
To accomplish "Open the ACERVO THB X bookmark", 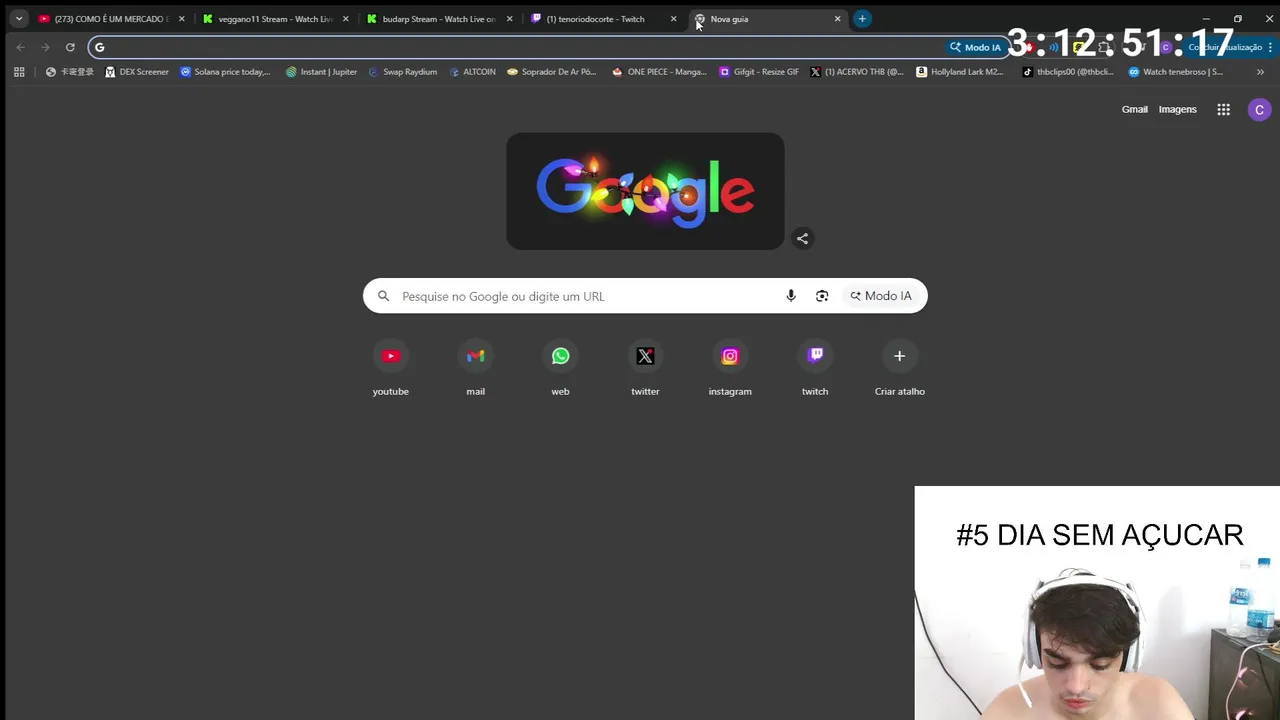I will (857, 72).
